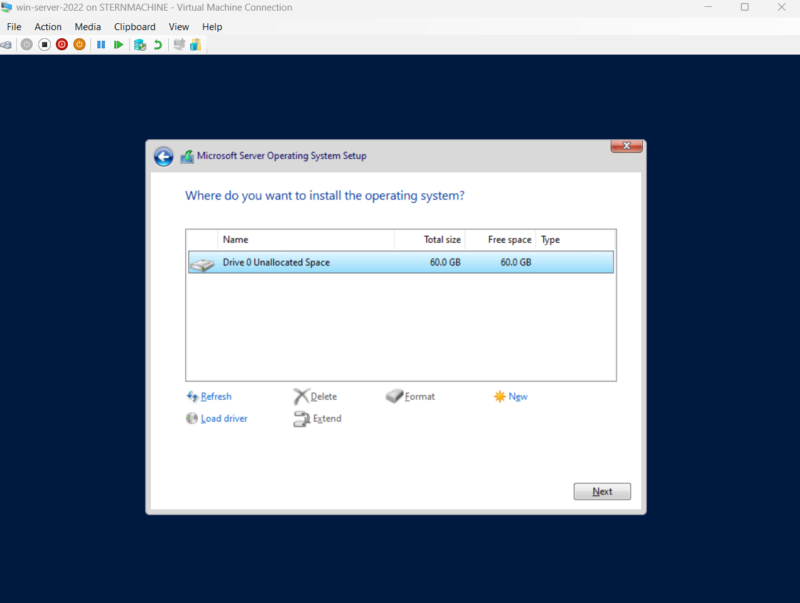Click the VM Connection title bar icon
Viewport: 800px width, 603px height.
[7, 7]
